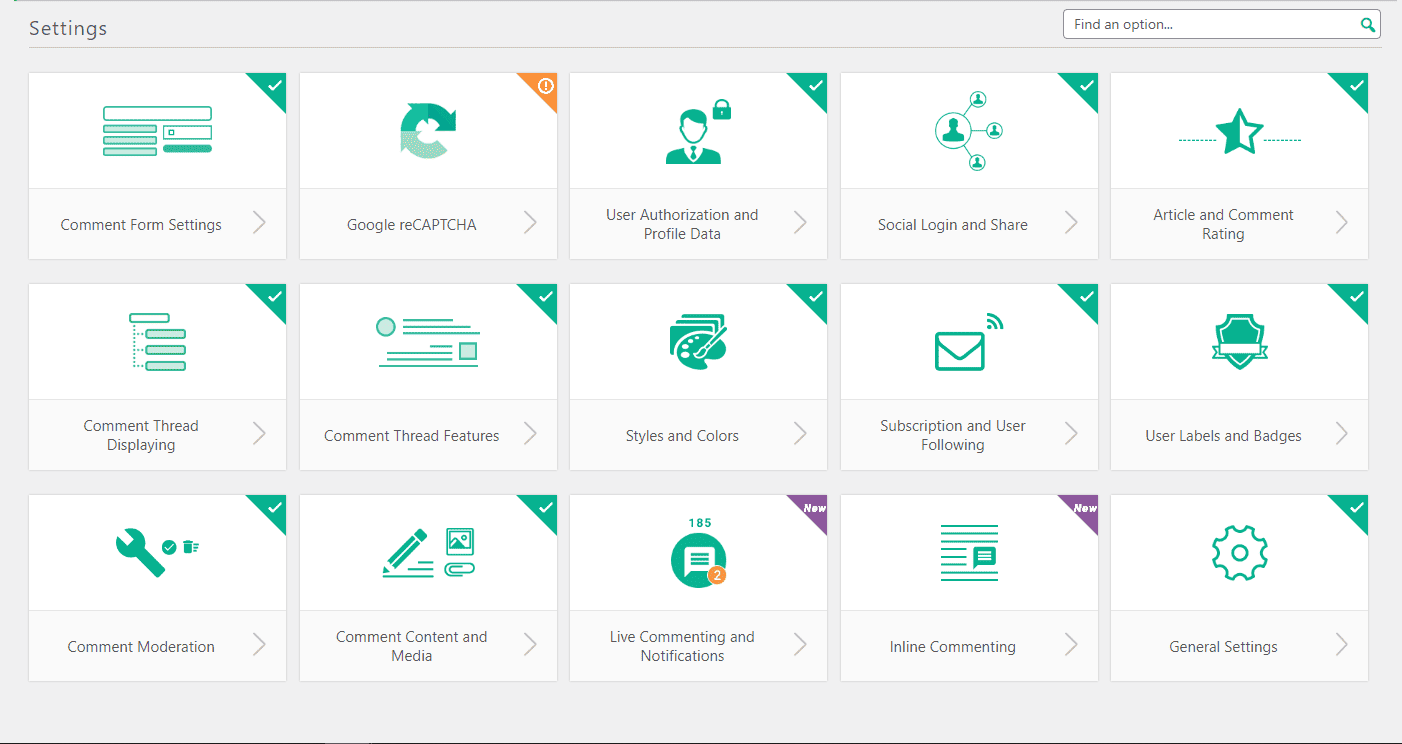This screenshot has height=744, width=1402.
Task: Click the General Settings gear icon
Action: 1240,552
